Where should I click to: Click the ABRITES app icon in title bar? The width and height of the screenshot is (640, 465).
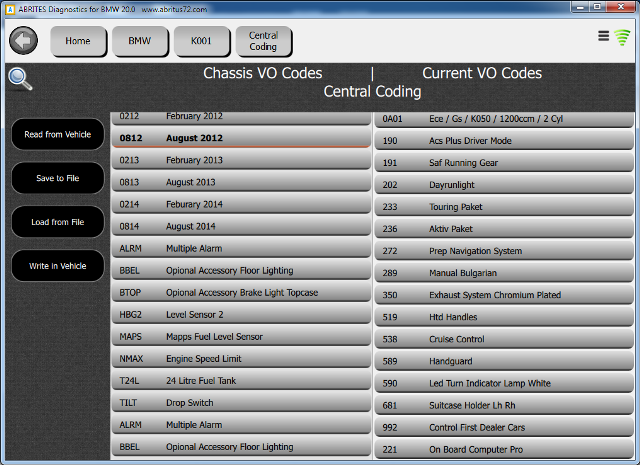(x=11, y=9)
